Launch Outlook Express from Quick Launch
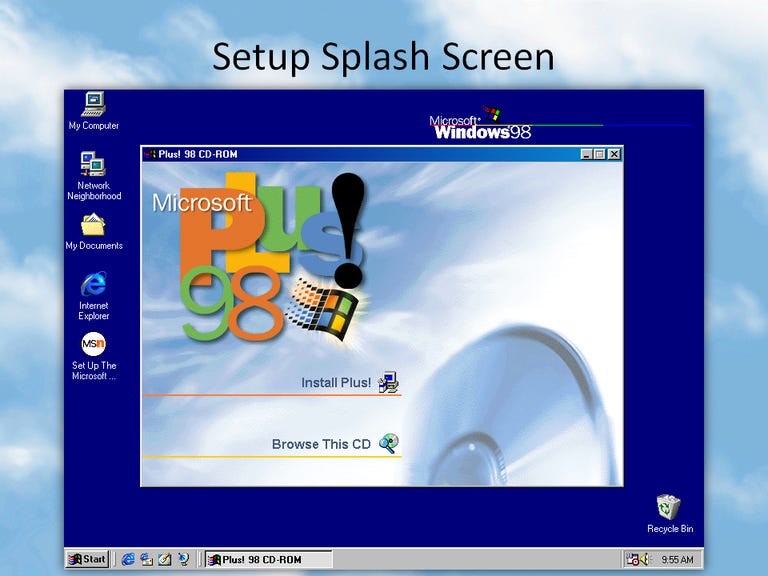This screenshot has height=576, width=768. 146,559
